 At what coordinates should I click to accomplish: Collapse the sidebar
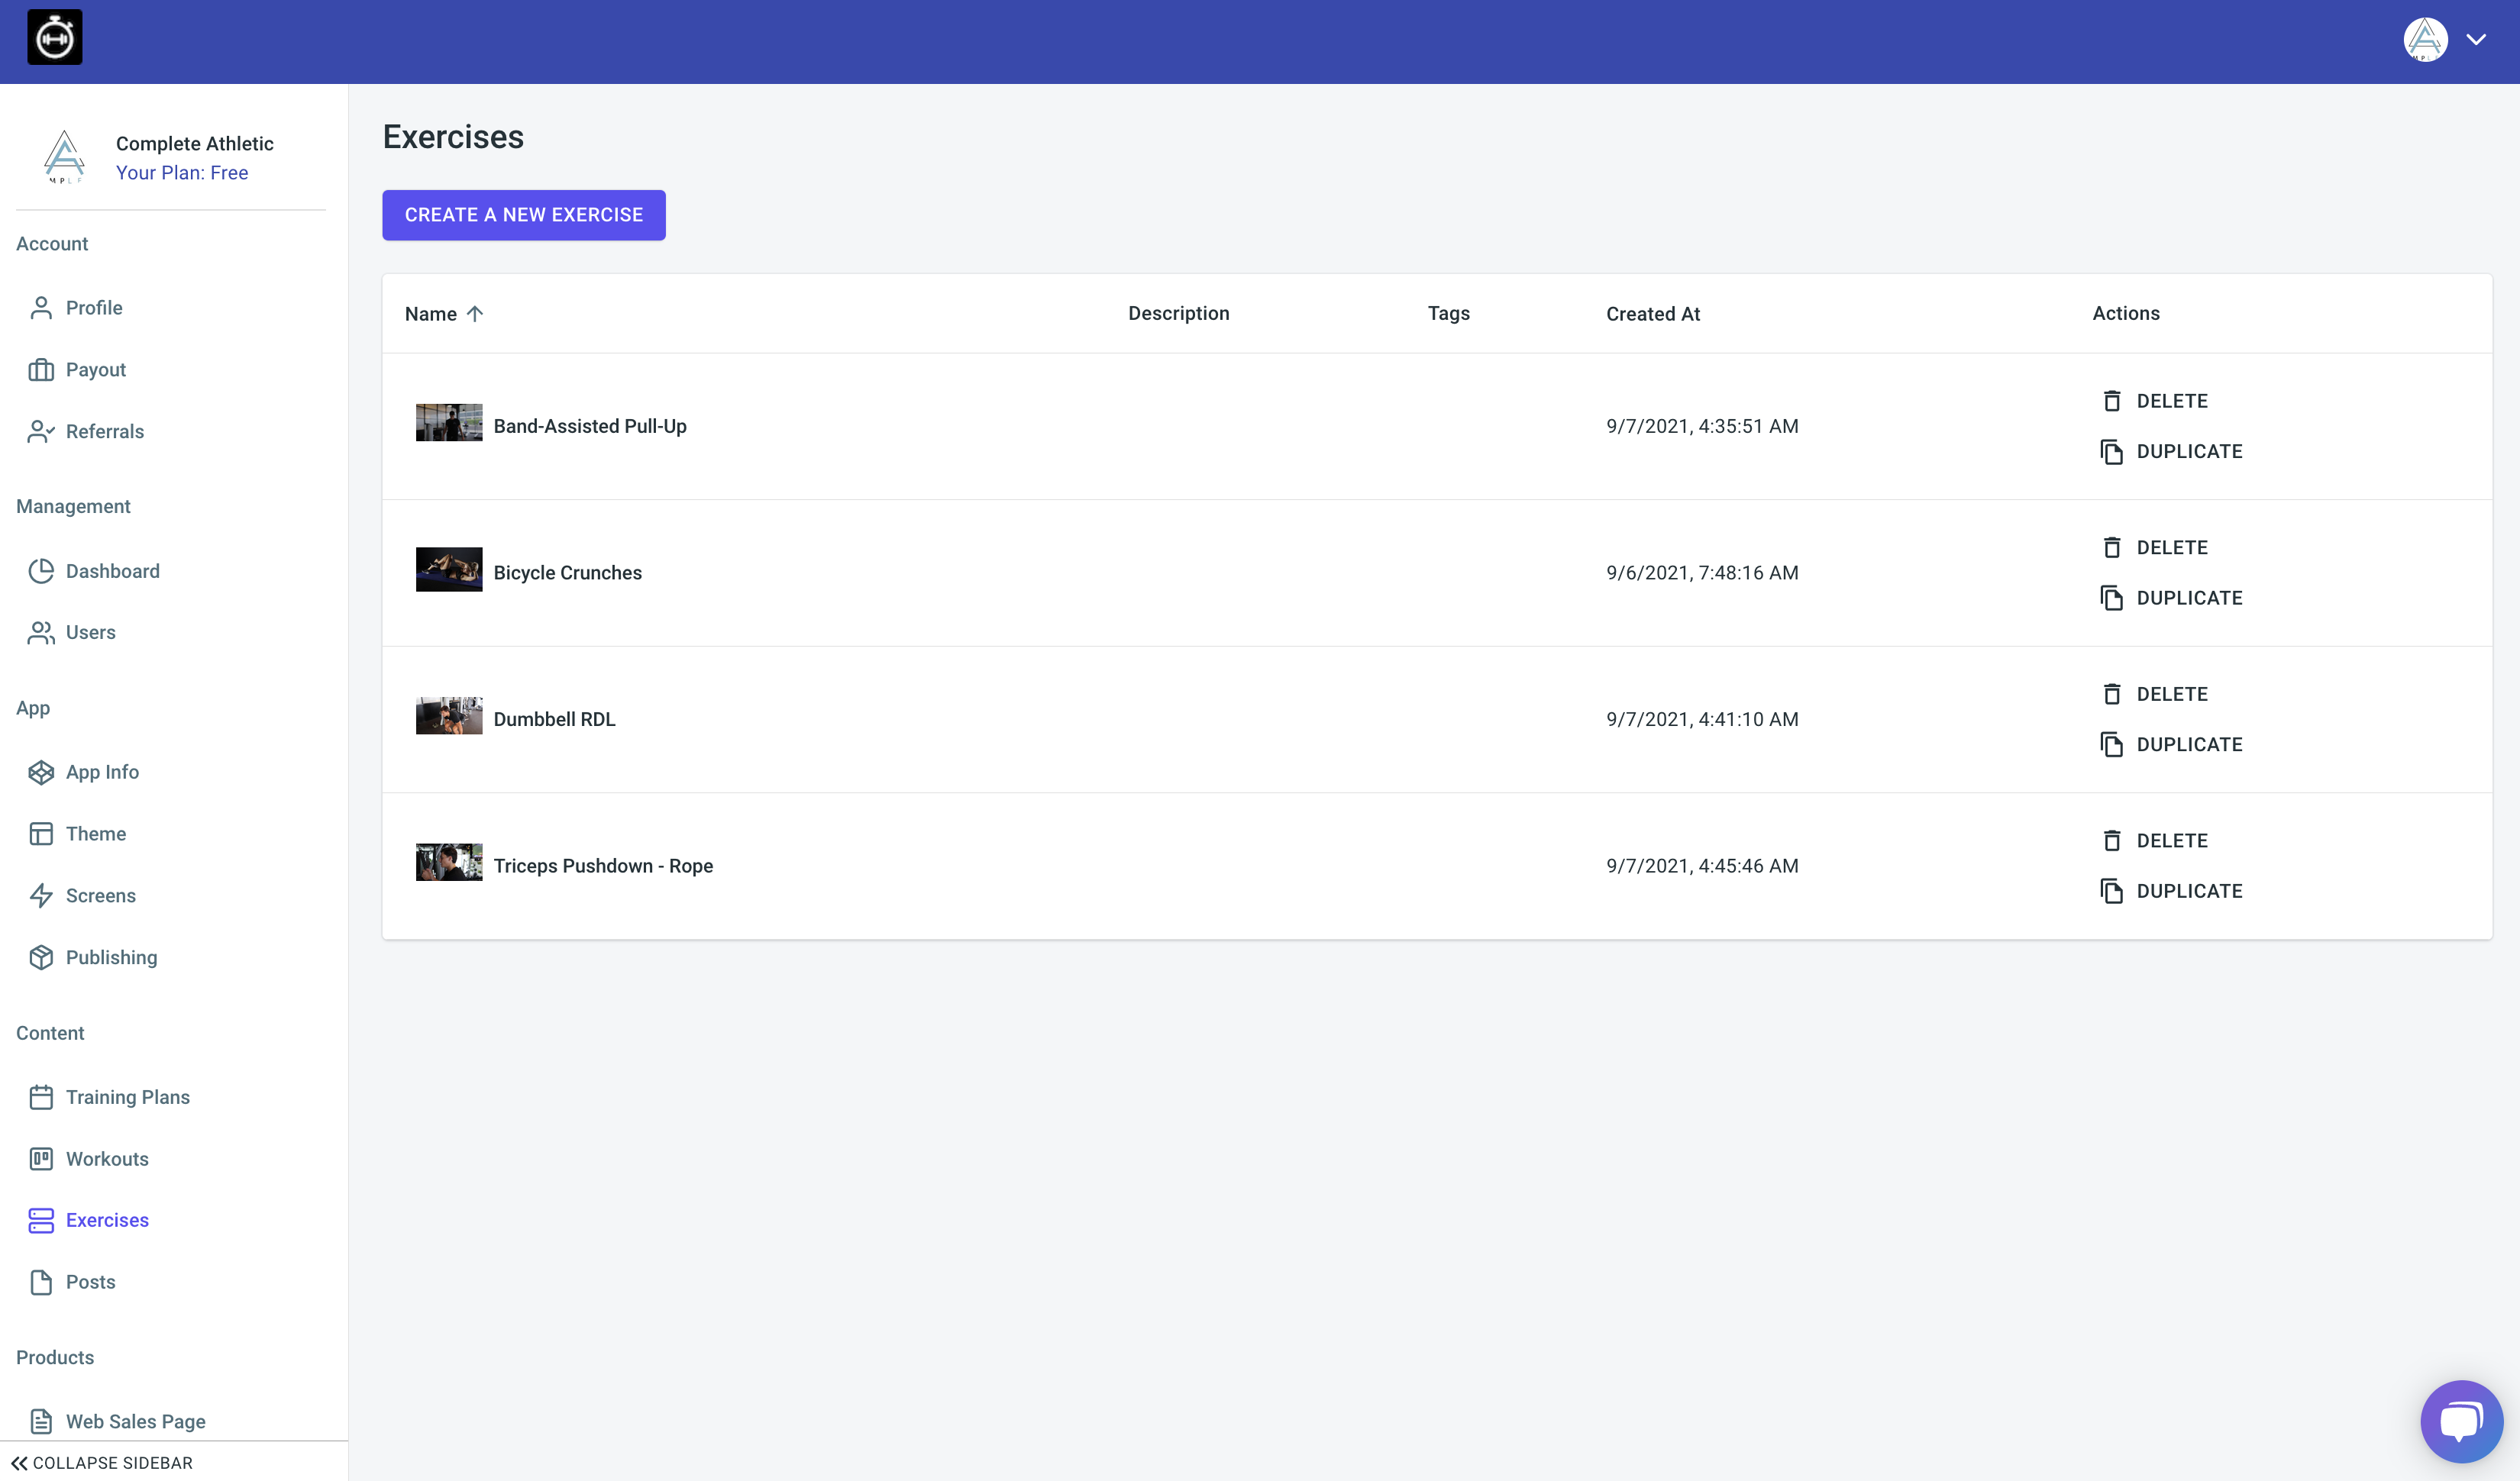point(102,1462)
